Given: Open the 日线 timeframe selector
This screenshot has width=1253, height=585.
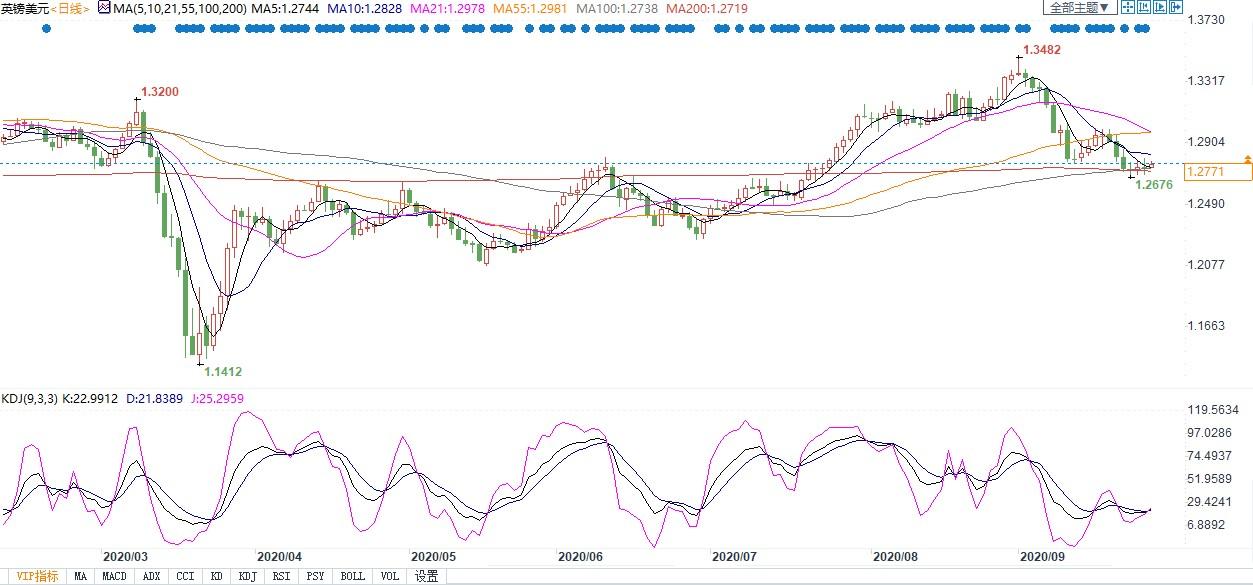Looking at the screenshot, I should 70,8.
